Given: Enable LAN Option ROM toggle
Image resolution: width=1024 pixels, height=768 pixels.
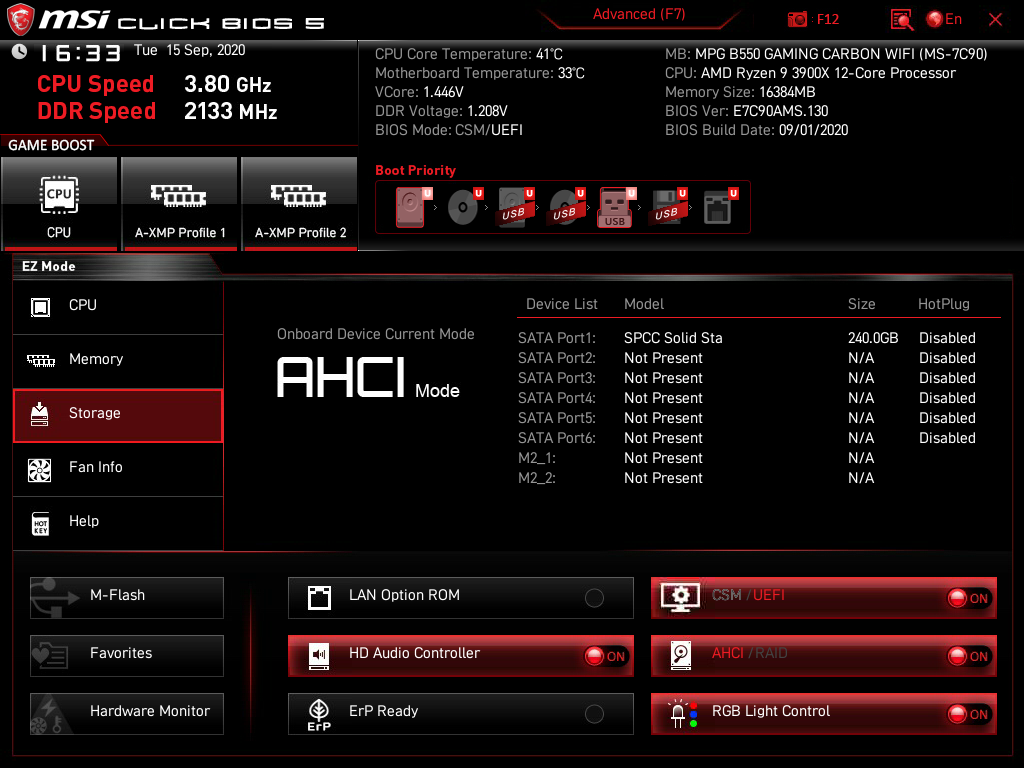Looking at the screenshot, I should pos(594,598).
